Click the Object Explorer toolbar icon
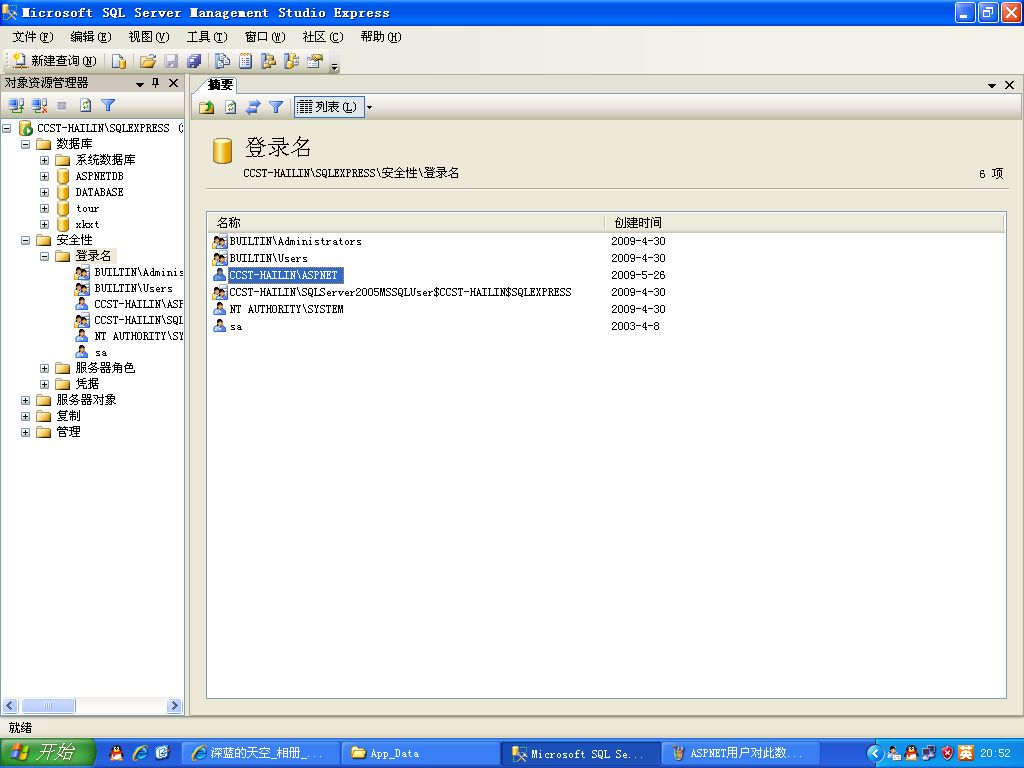This screenshot has width=1024, height=768. coord(268,61)
